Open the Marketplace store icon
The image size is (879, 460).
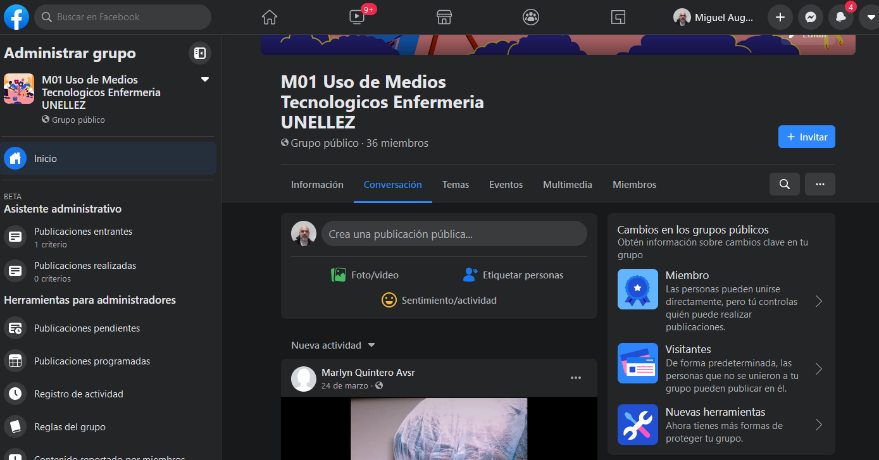click(444, 17)
